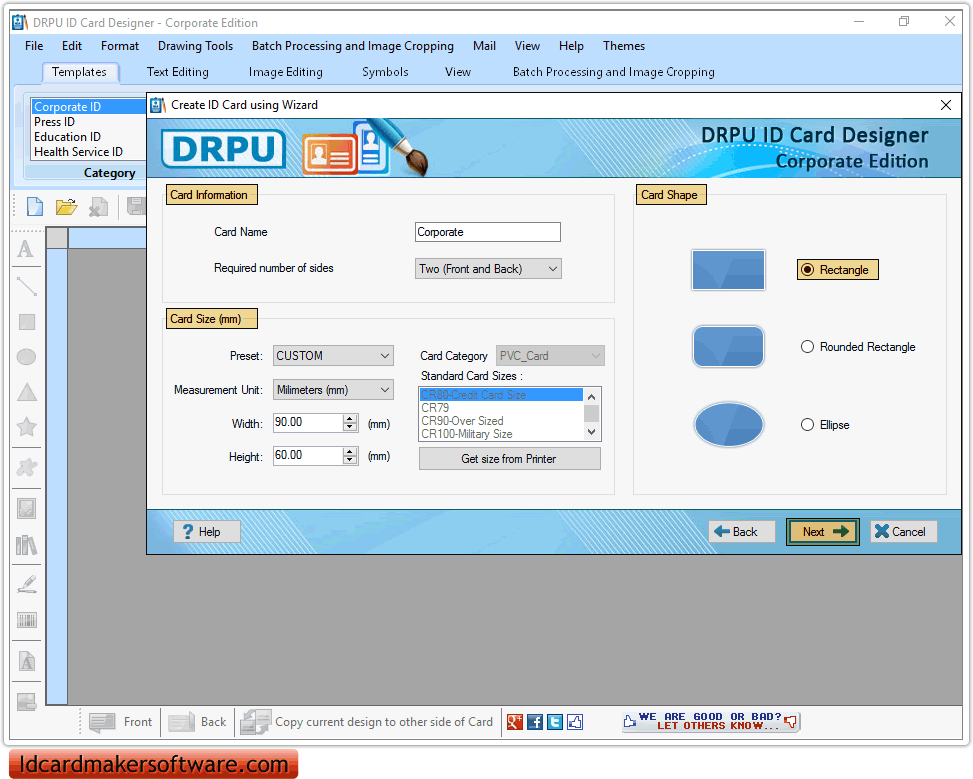Open the Measurement Unit dropdown

pyautogui.click(x=383, y=389)
